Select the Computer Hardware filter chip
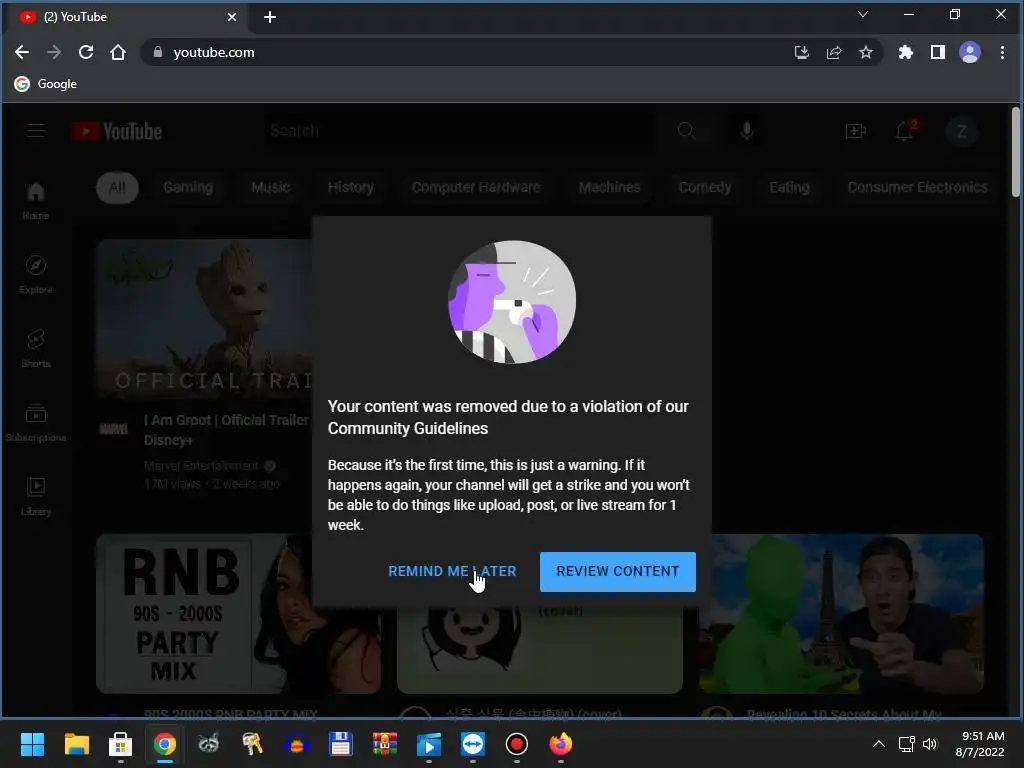Viewport: 1024px width, 768px height. point(476,187)
